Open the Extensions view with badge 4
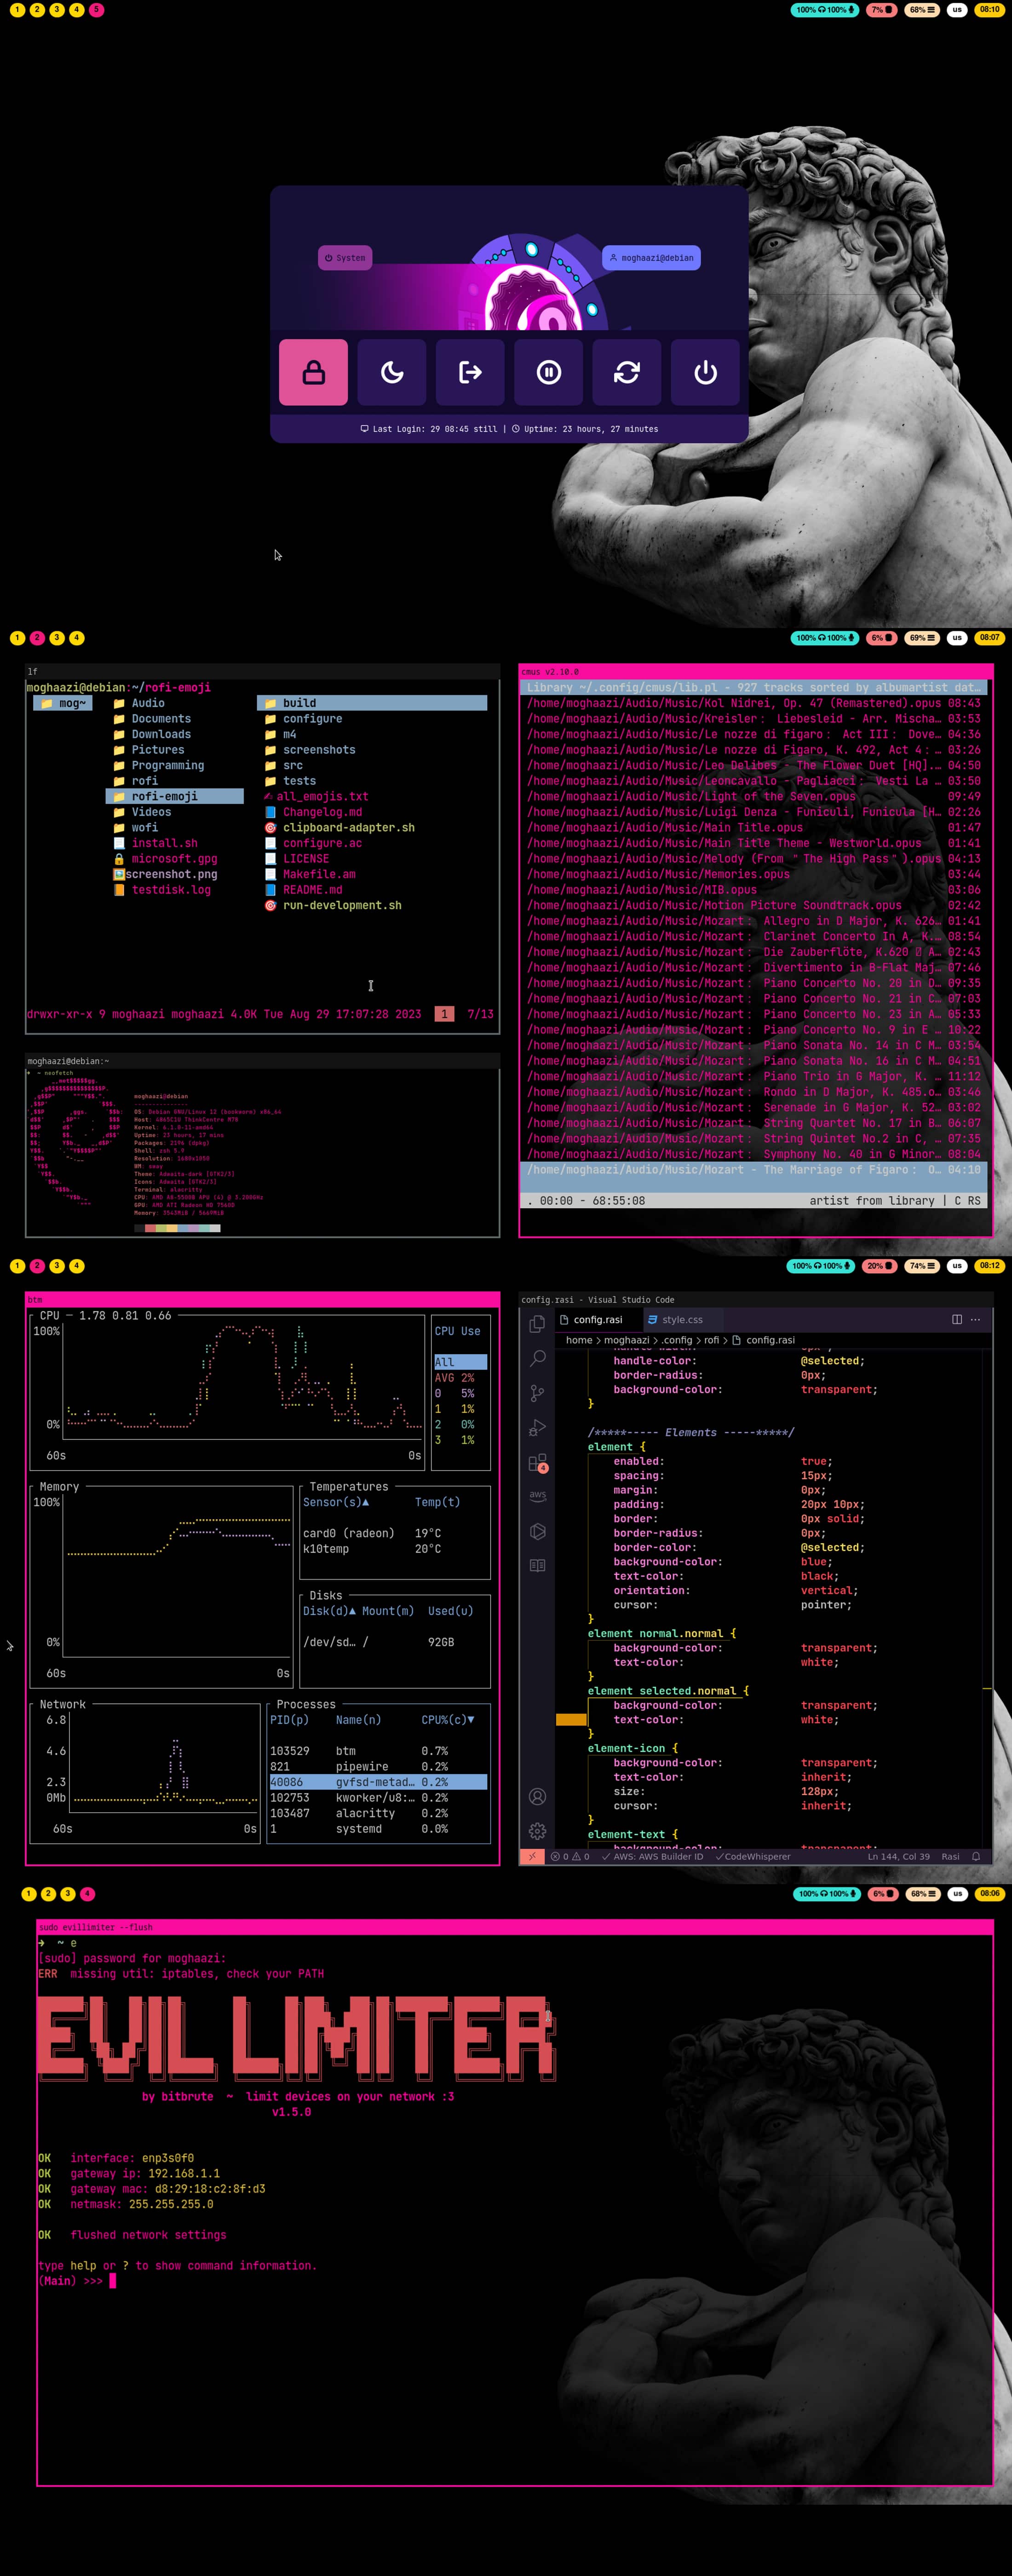 [537, 1463]
